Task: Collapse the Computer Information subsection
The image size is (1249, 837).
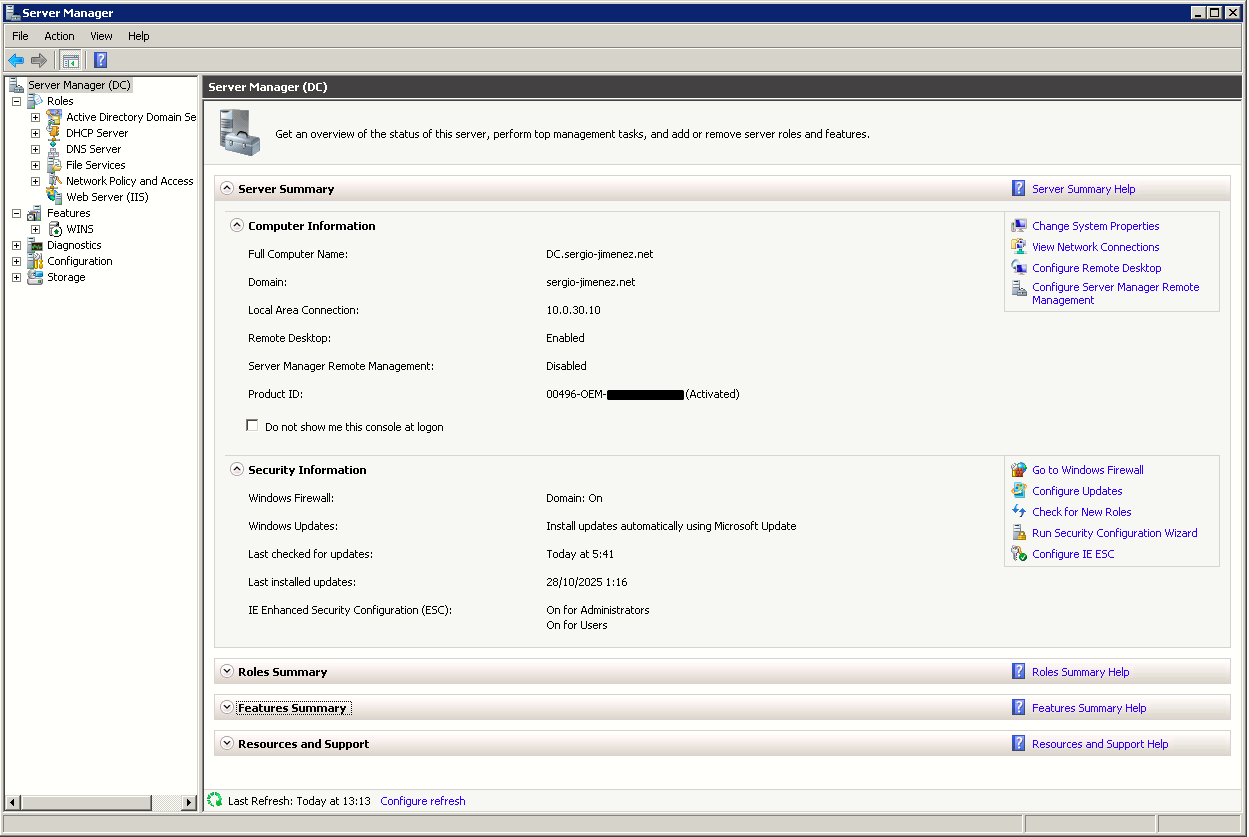Action: [x=237, y=226]
